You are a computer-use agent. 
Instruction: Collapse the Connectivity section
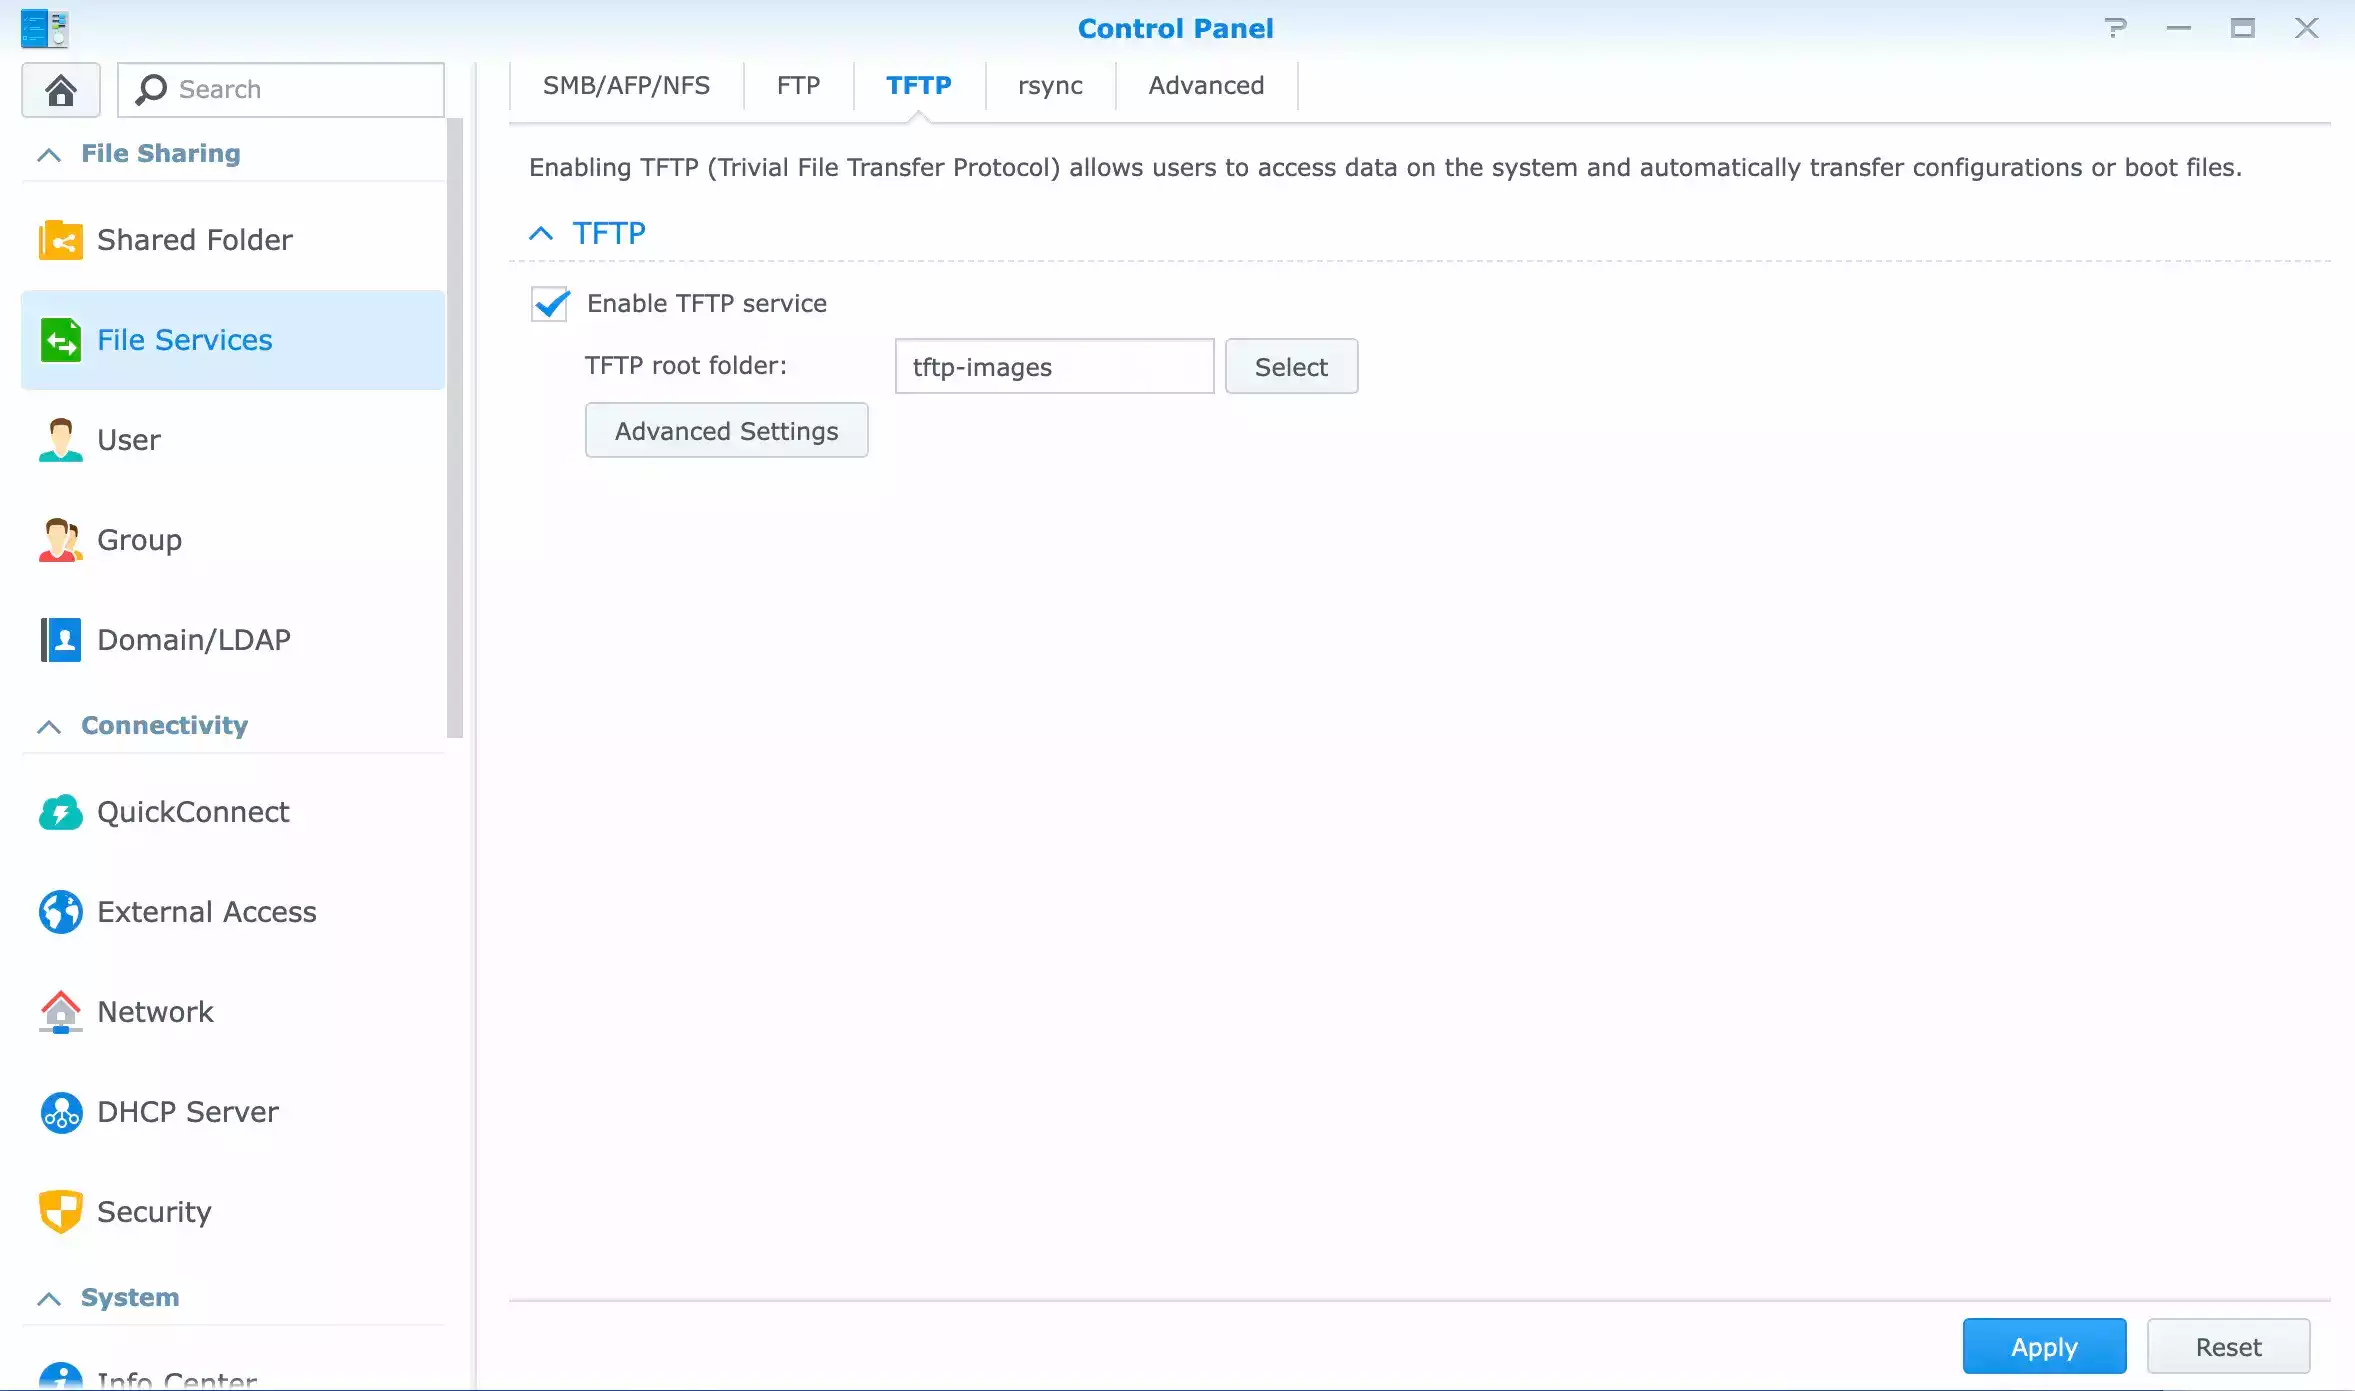tap(49, 726)
